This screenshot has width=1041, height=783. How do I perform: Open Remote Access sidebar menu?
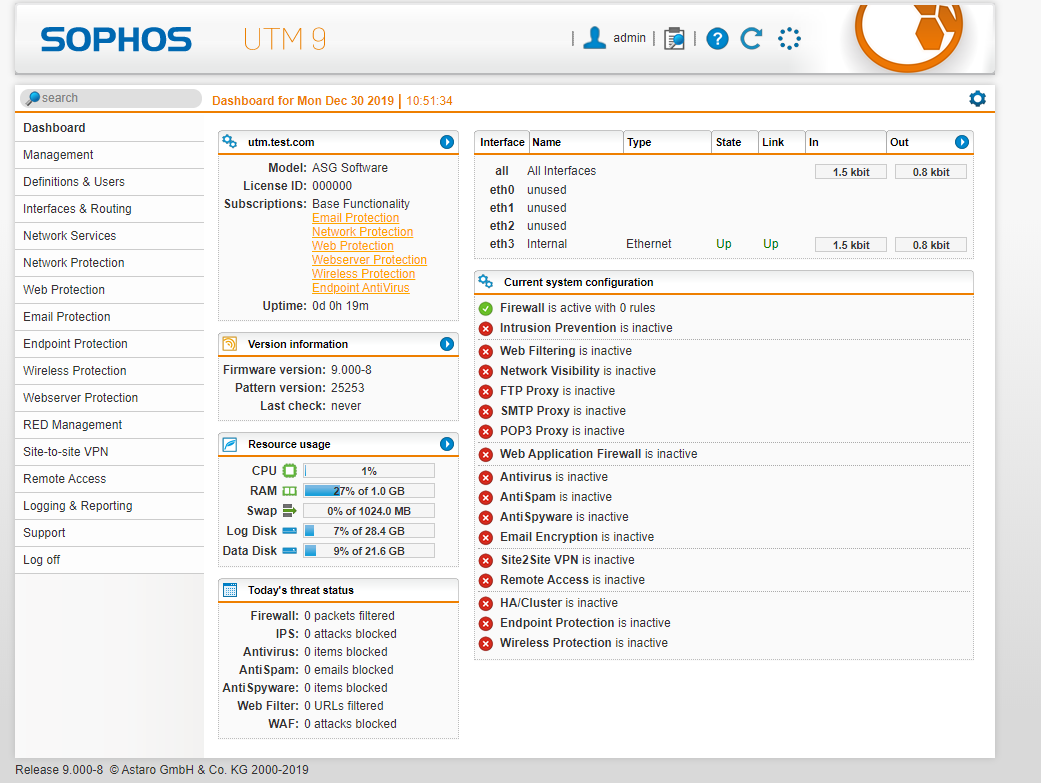[x=110, y=479]
